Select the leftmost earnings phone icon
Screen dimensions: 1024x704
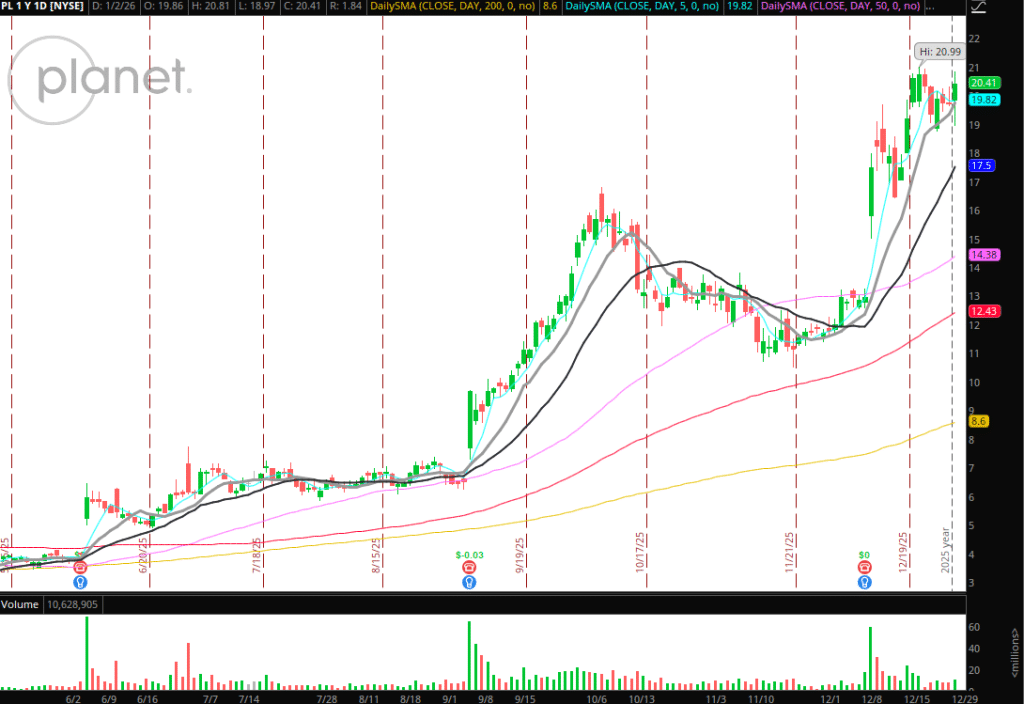tap(80, 567)
